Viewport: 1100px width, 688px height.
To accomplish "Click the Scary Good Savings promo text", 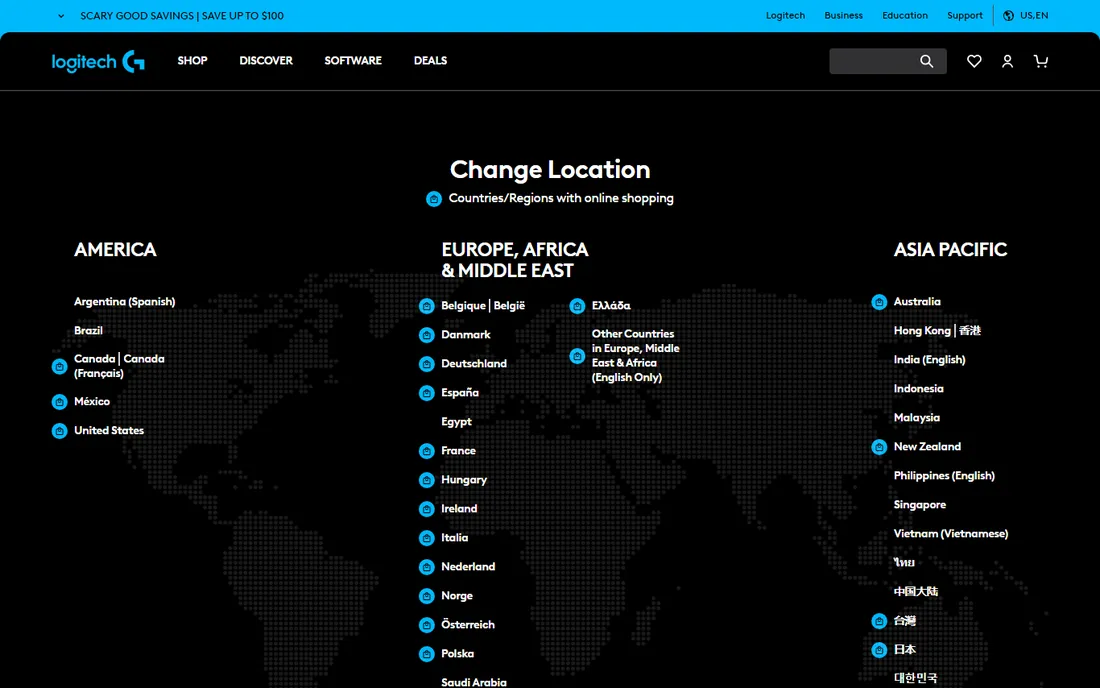I will (182, 15).
